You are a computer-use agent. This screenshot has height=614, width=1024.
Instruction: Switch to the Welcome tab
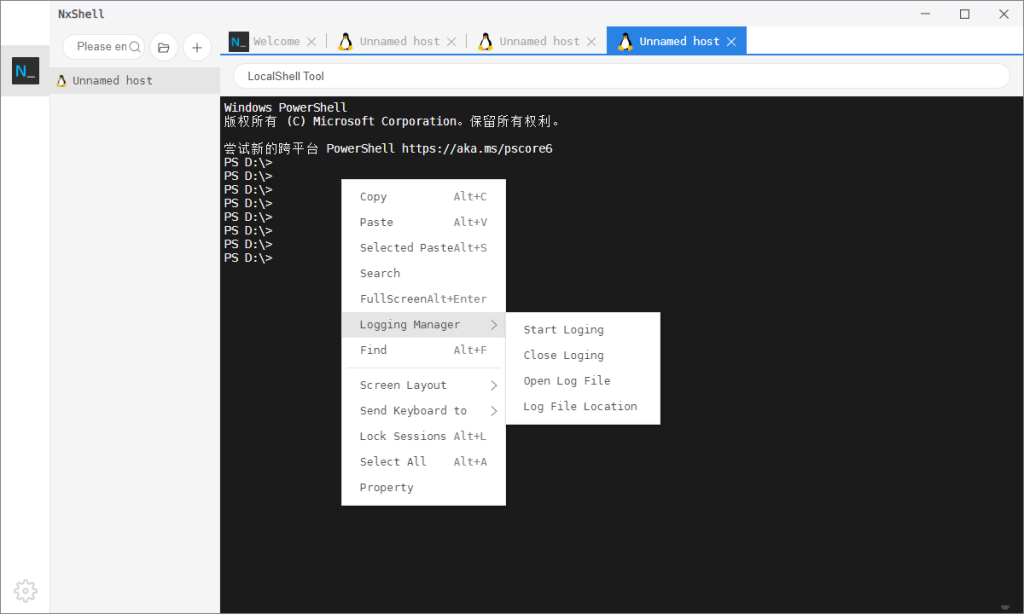tap(275, 41)
